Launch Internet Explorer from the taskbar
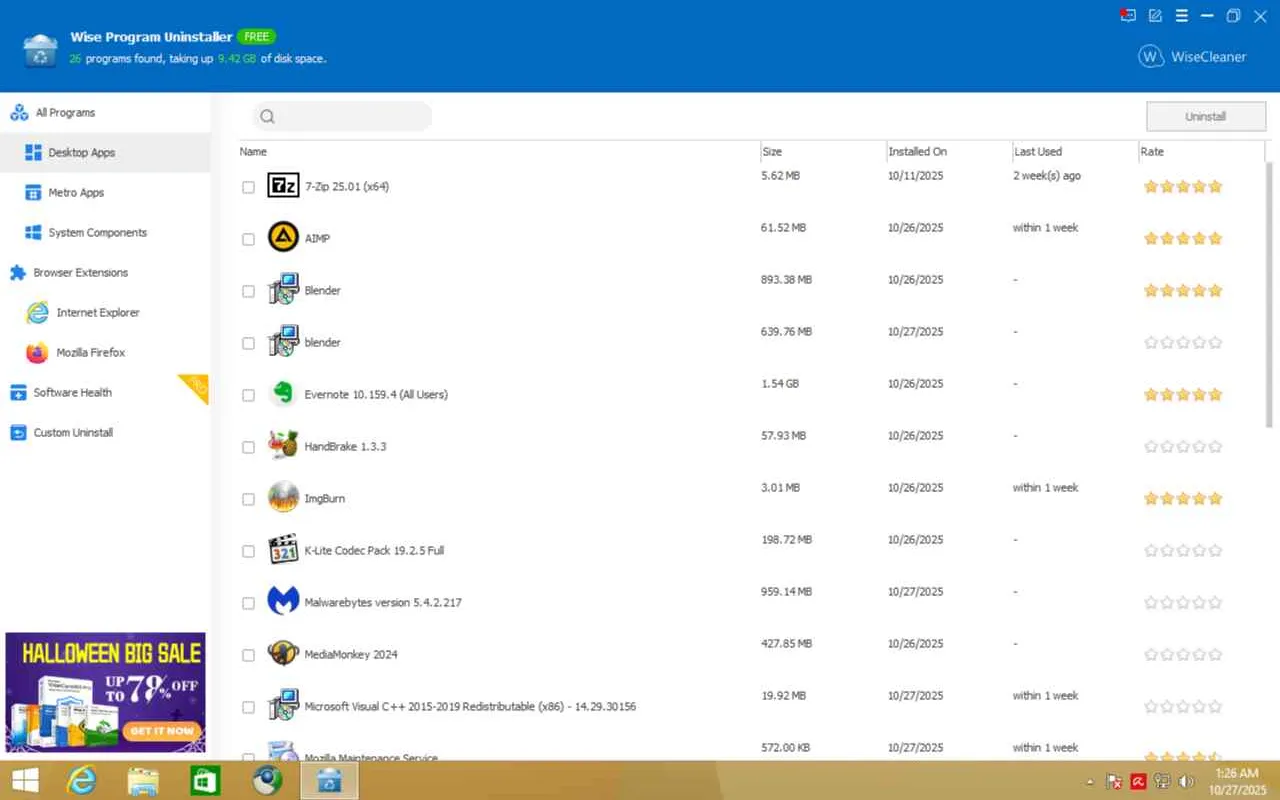 [81, 780]
